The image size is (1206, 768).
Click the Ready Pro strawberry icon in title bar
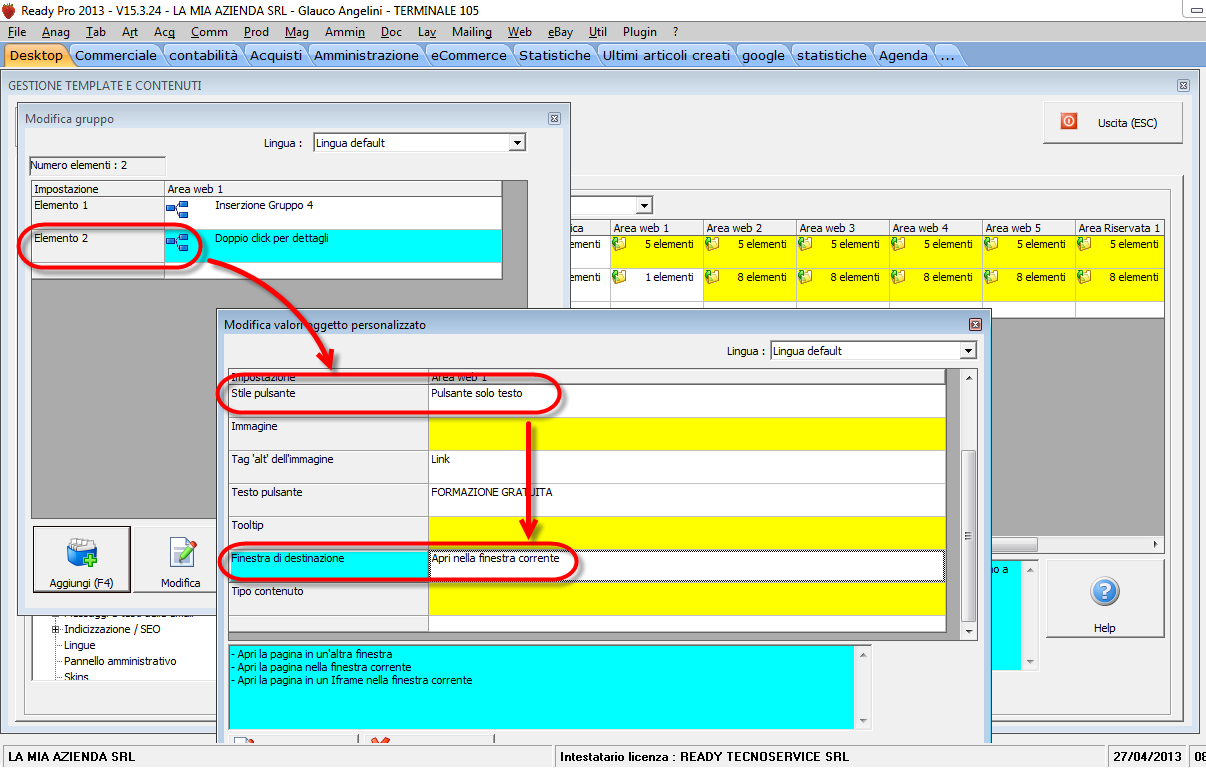pyautogui.click(x=9, y=10)
